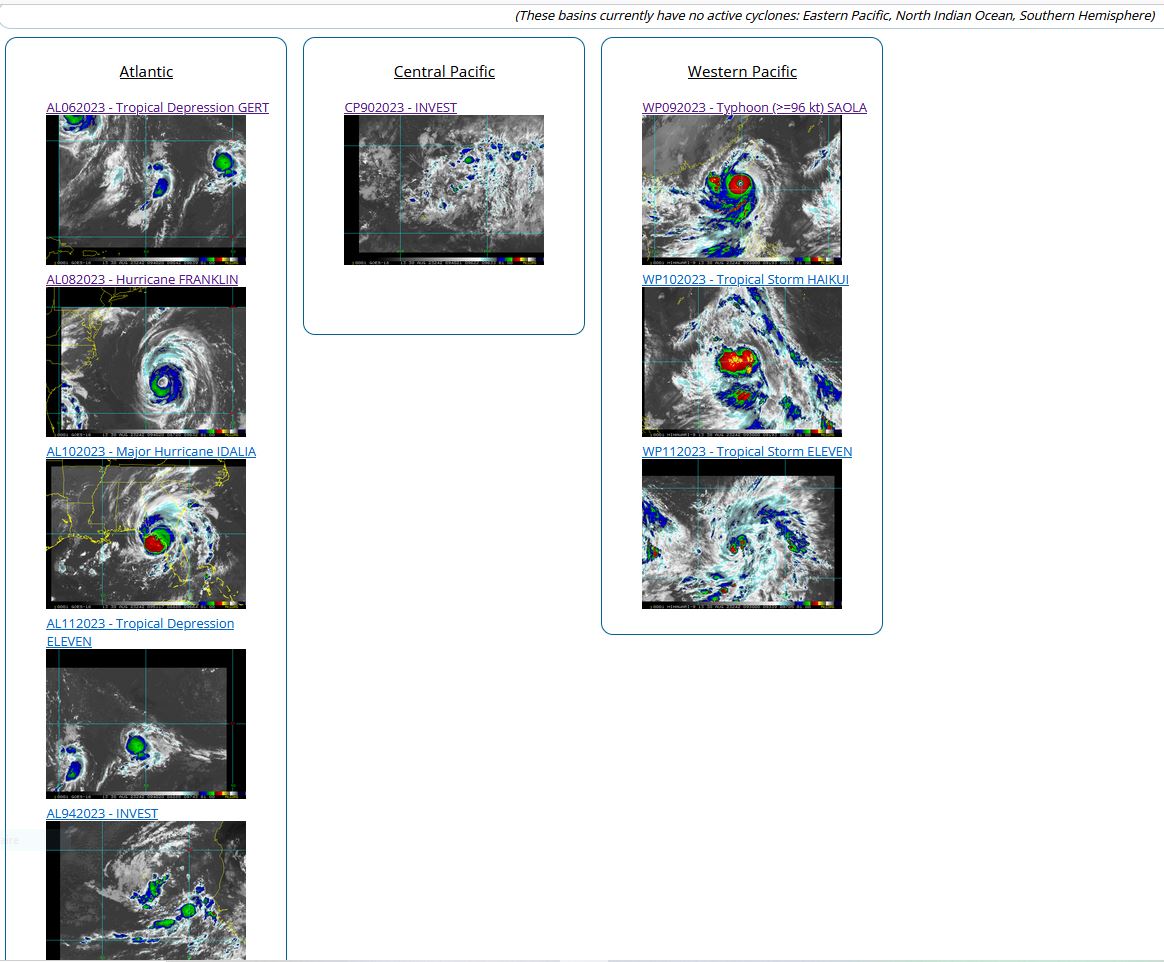Open the WP112023 Tropical Storm ELEVEN link
The height and width of the screenshot is (962, 1164).
(x=747, y=451)
